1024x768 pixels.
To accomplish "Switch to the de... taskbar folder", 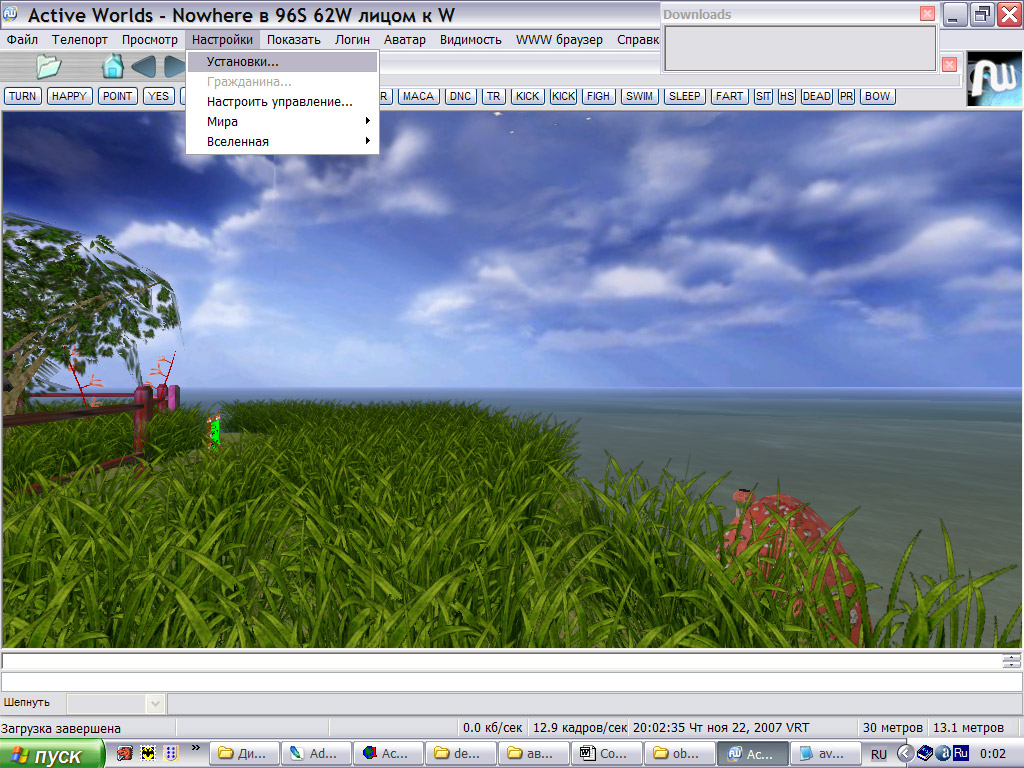I will 460,754.
